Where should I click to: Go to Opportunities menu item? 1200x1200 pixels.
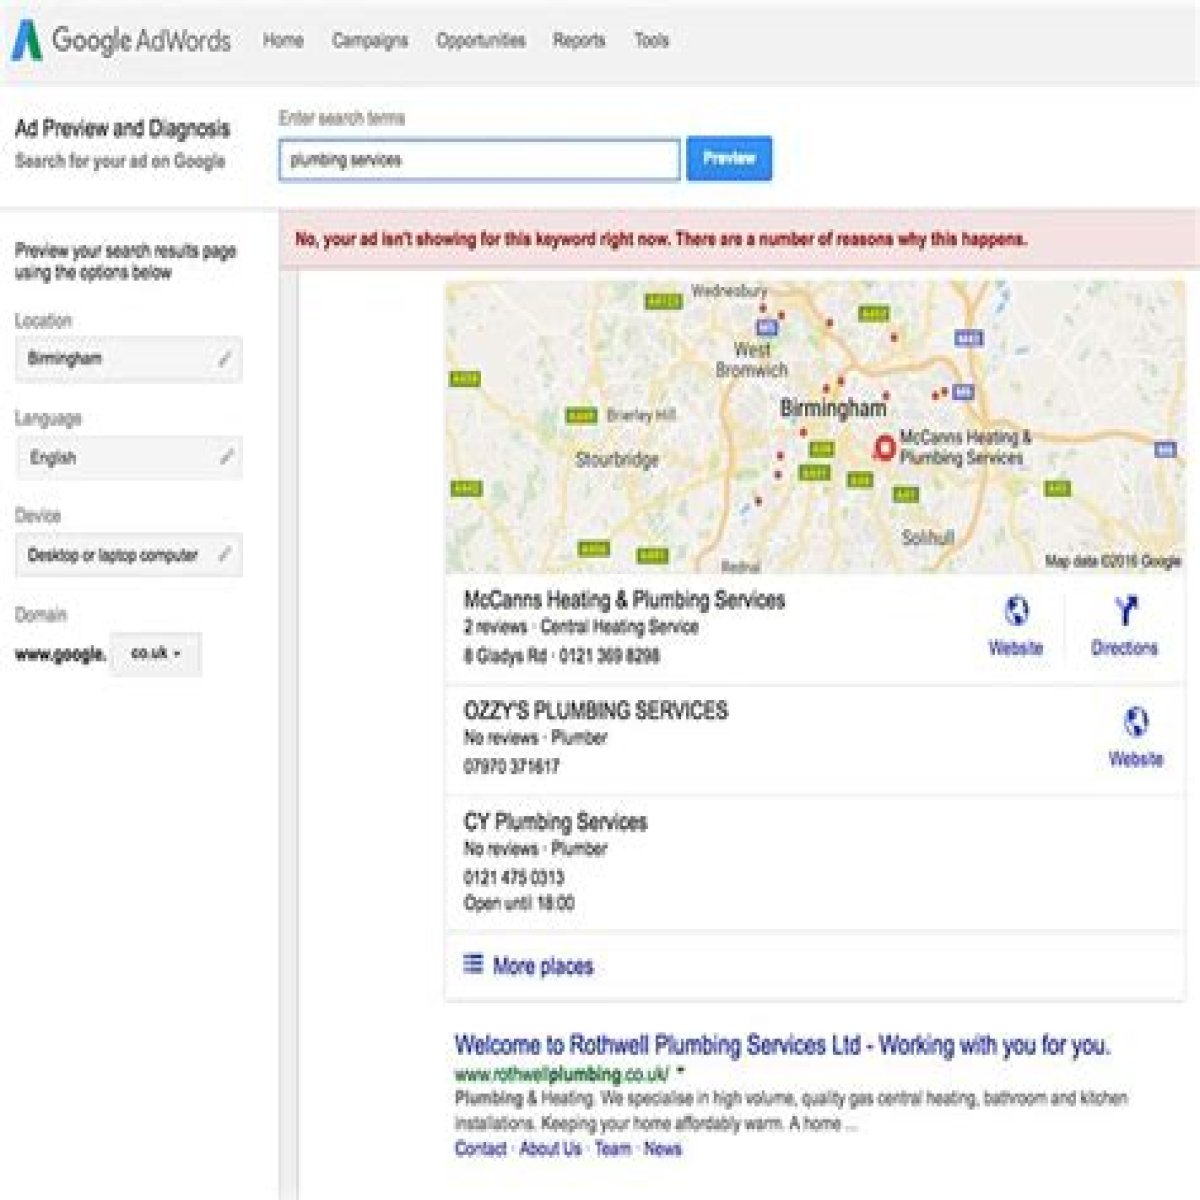pyautogui.click(x=480, y=41)
